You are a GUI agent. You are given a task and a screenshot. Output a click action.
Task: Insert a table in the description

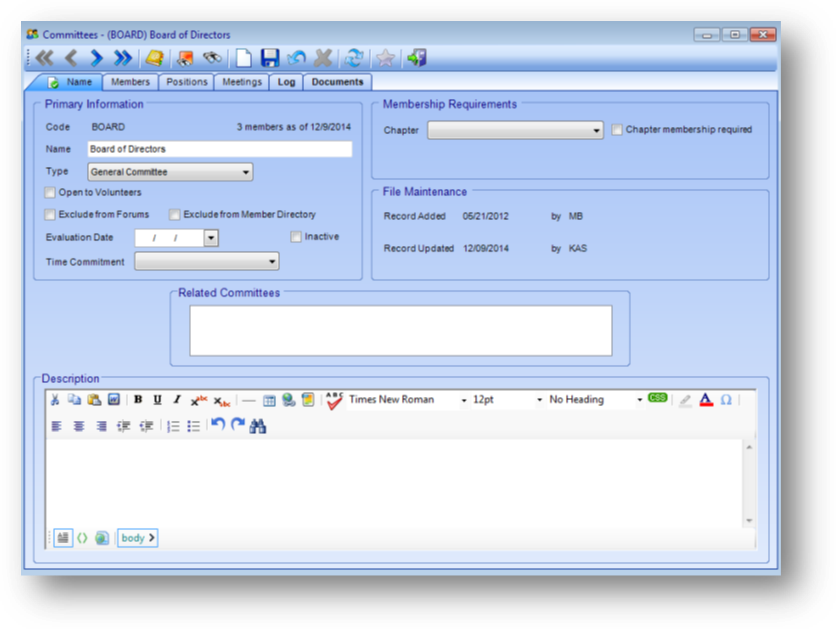point(269,400)
